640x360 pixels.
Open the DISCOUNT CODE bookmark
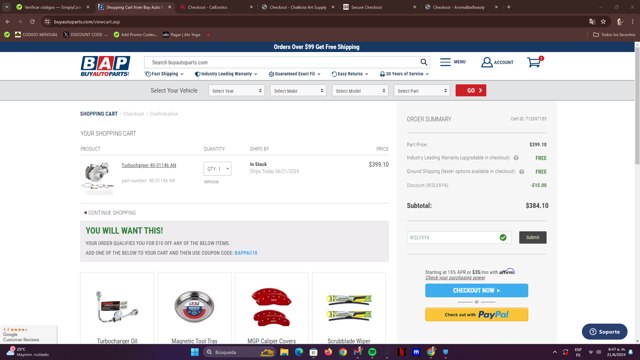click(85, 35)
